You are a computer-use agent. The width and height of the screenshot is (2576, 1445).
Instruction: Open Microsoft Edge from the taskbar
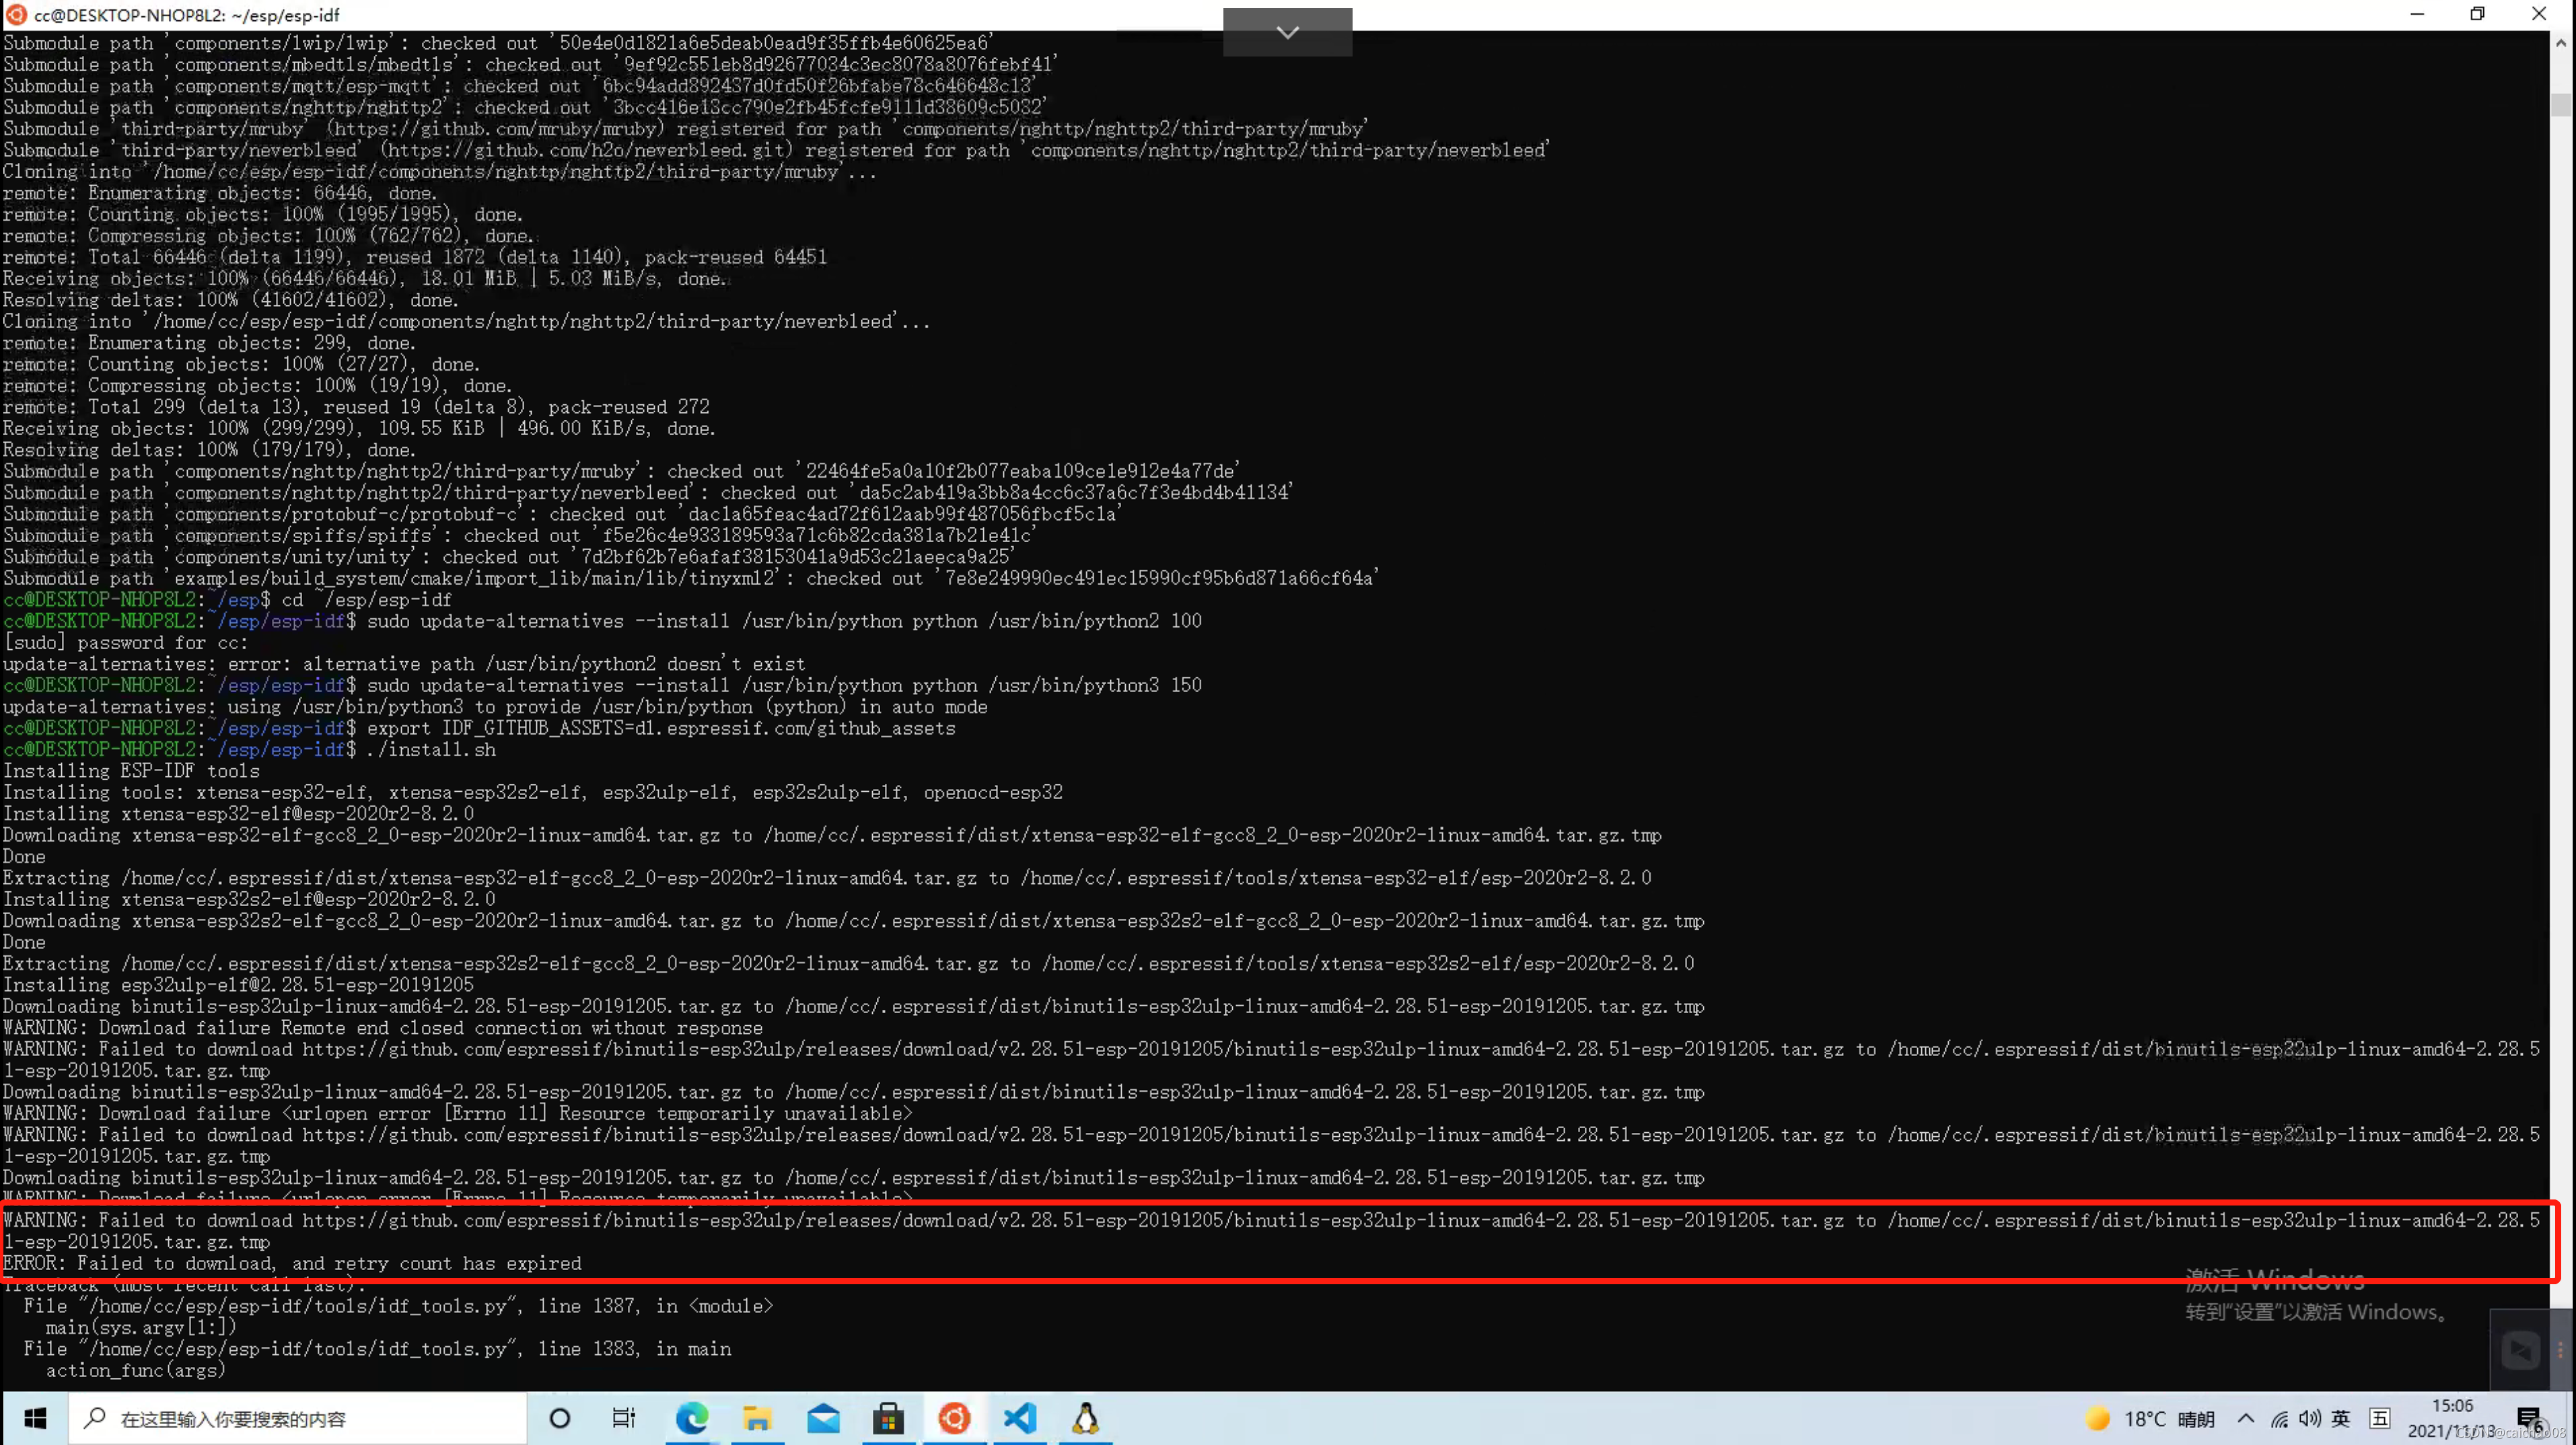pos(692,1418)
